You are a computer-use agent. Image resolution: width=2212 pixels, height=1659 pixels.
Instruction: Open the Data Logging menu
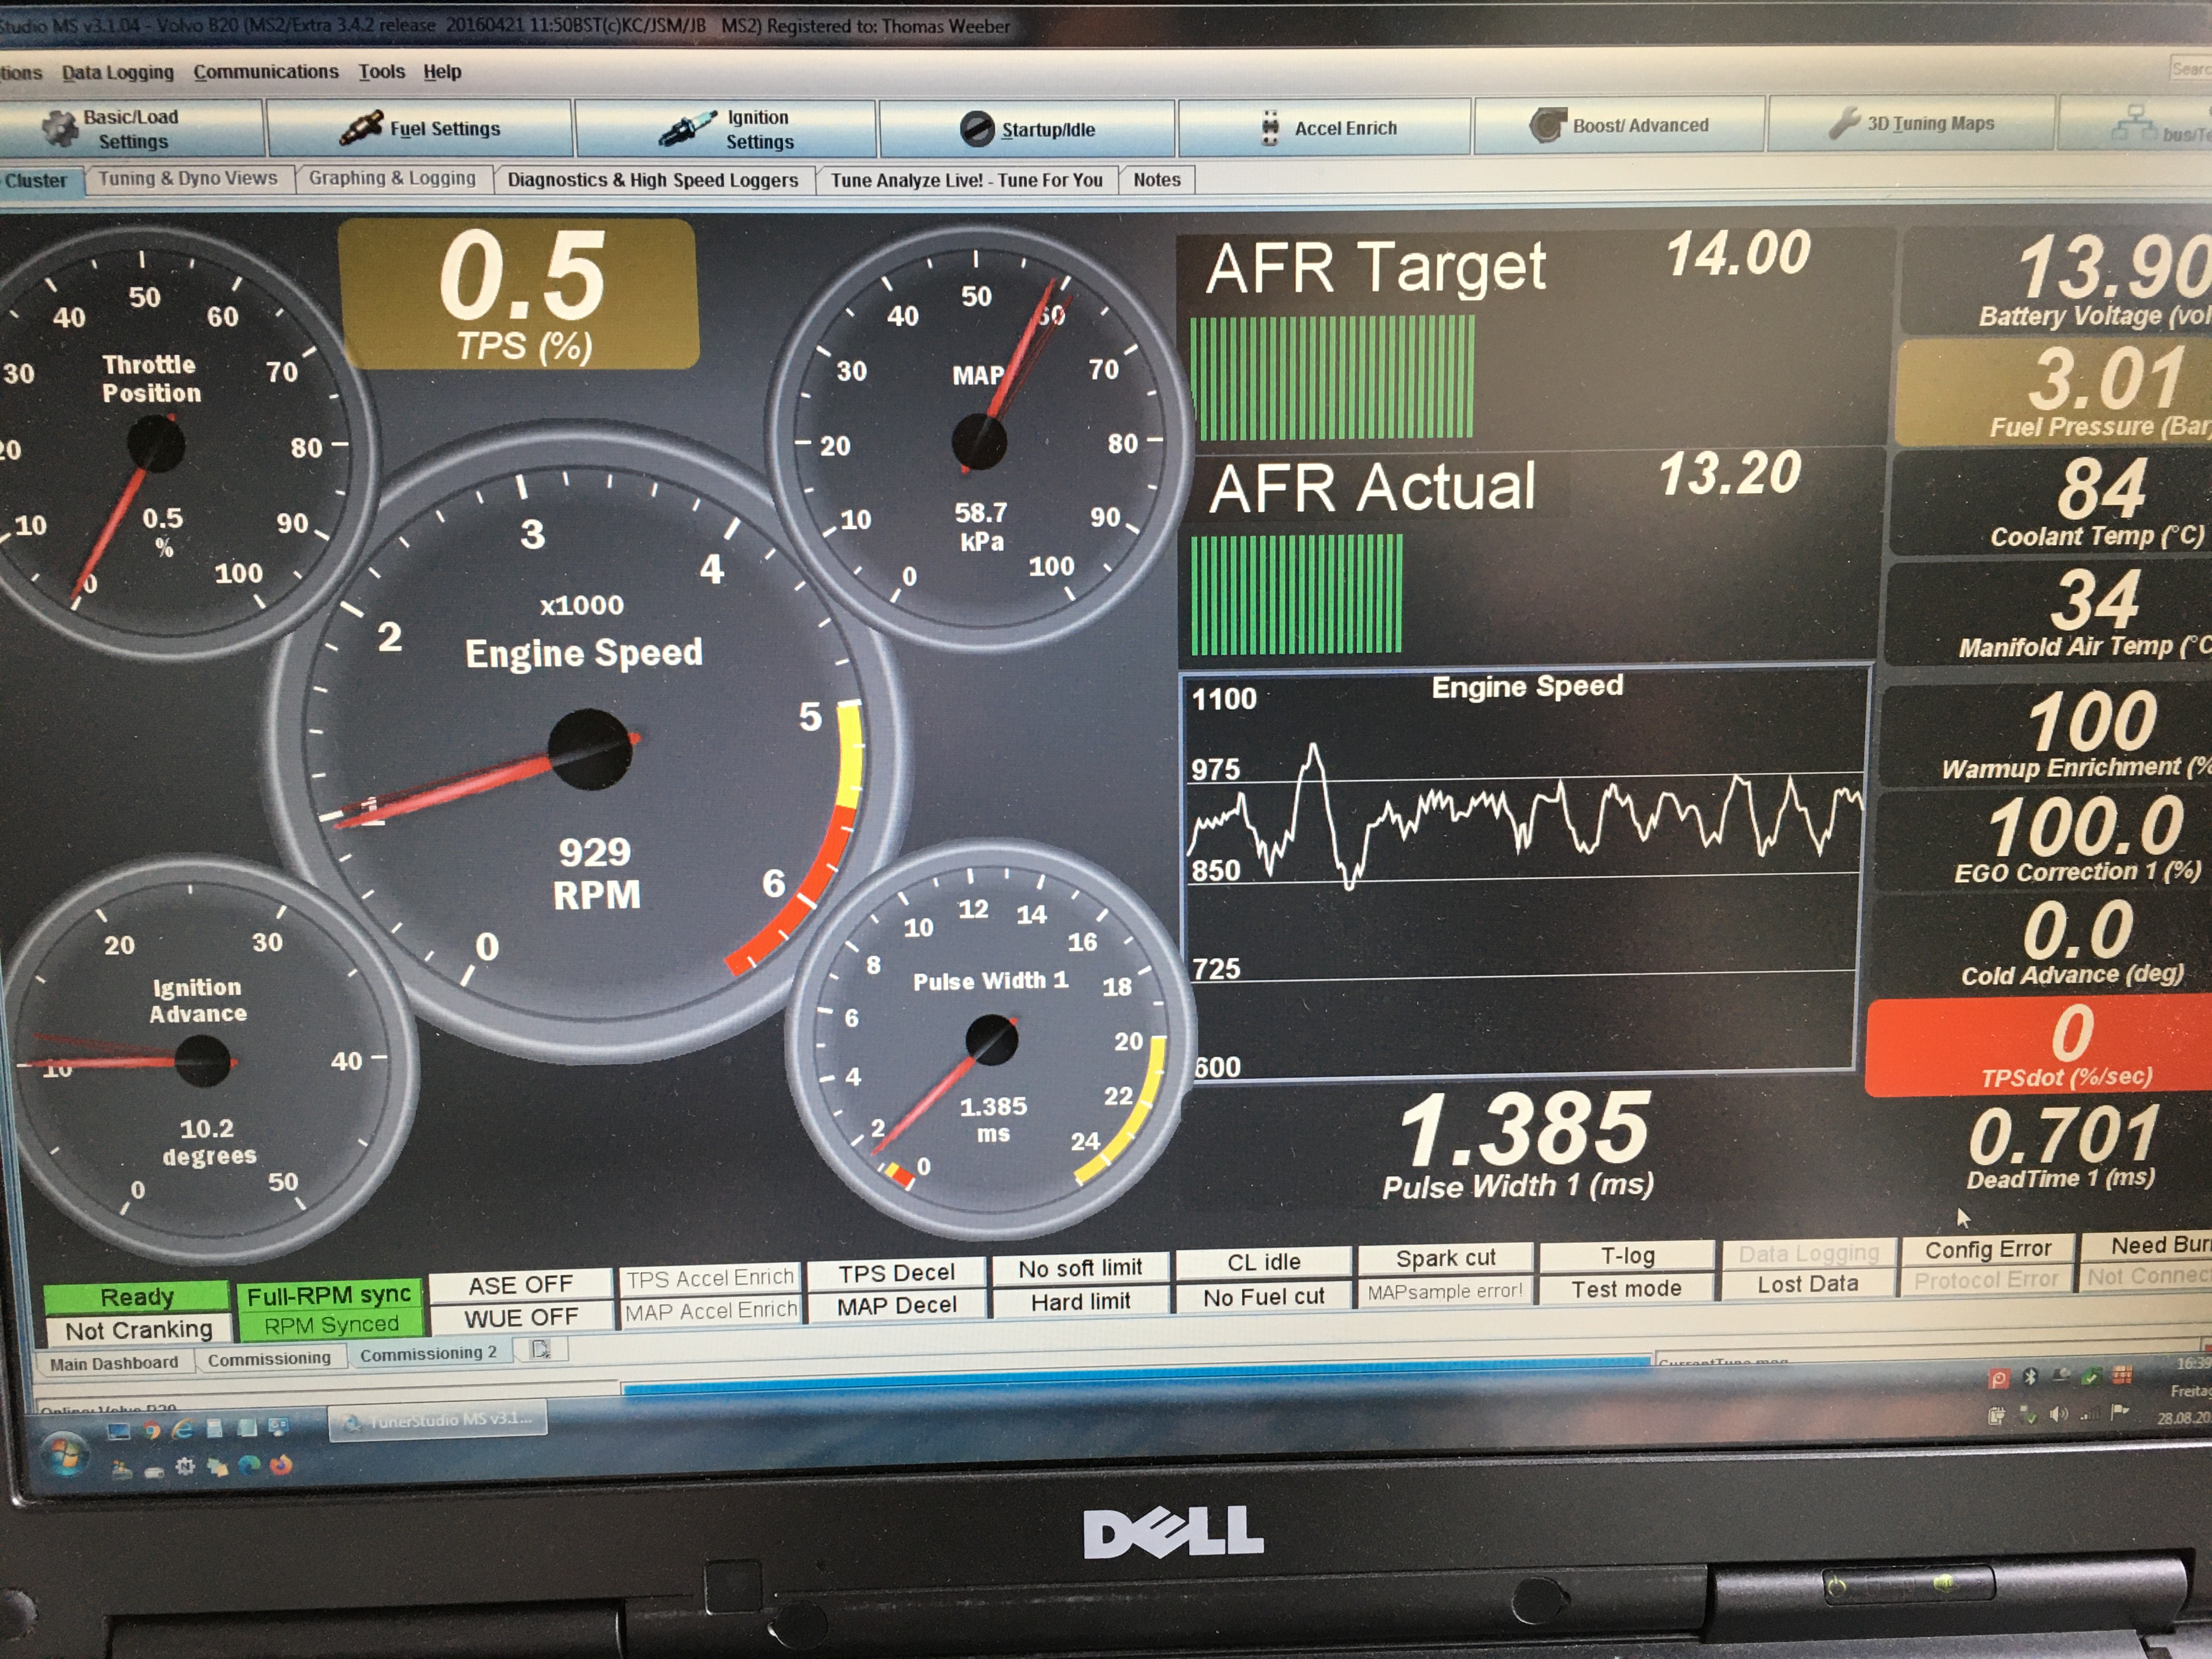[x=117, y=72]
